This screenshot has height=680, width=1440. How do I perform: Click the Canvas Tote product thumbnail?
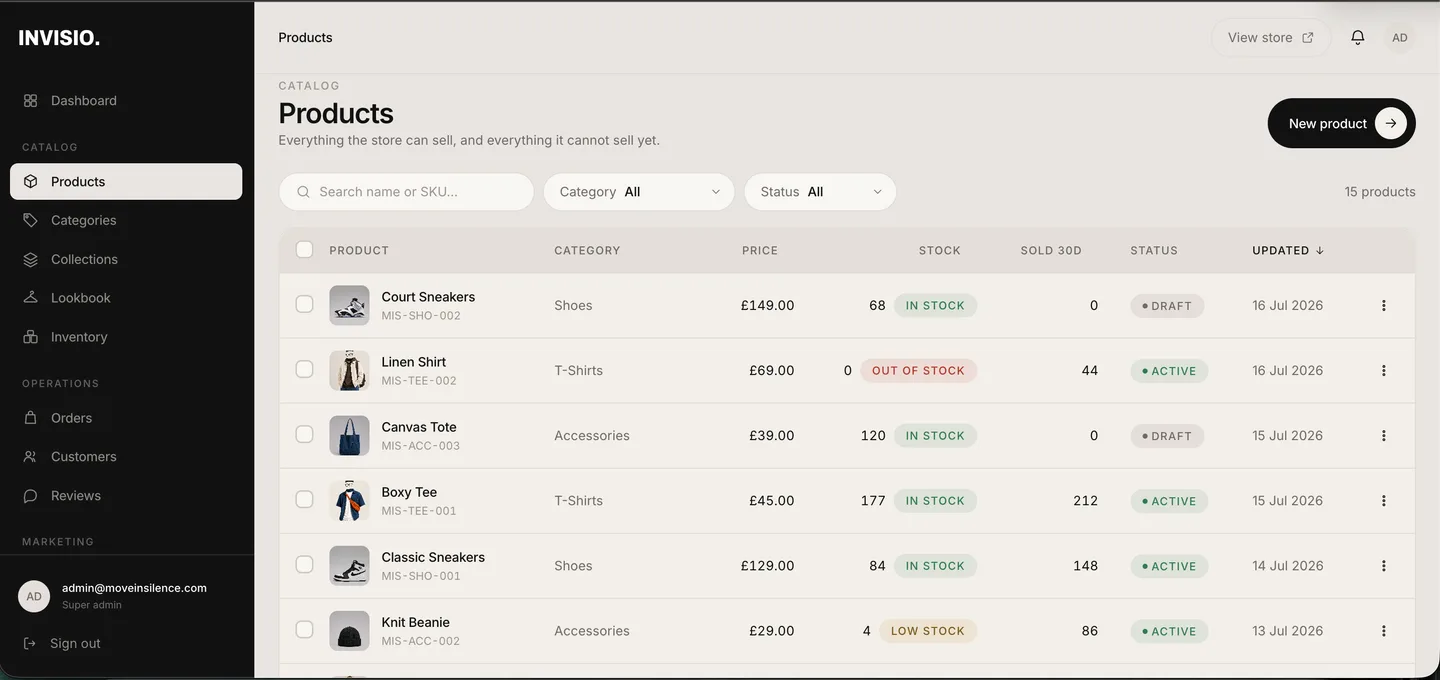[x=349, y=435]
